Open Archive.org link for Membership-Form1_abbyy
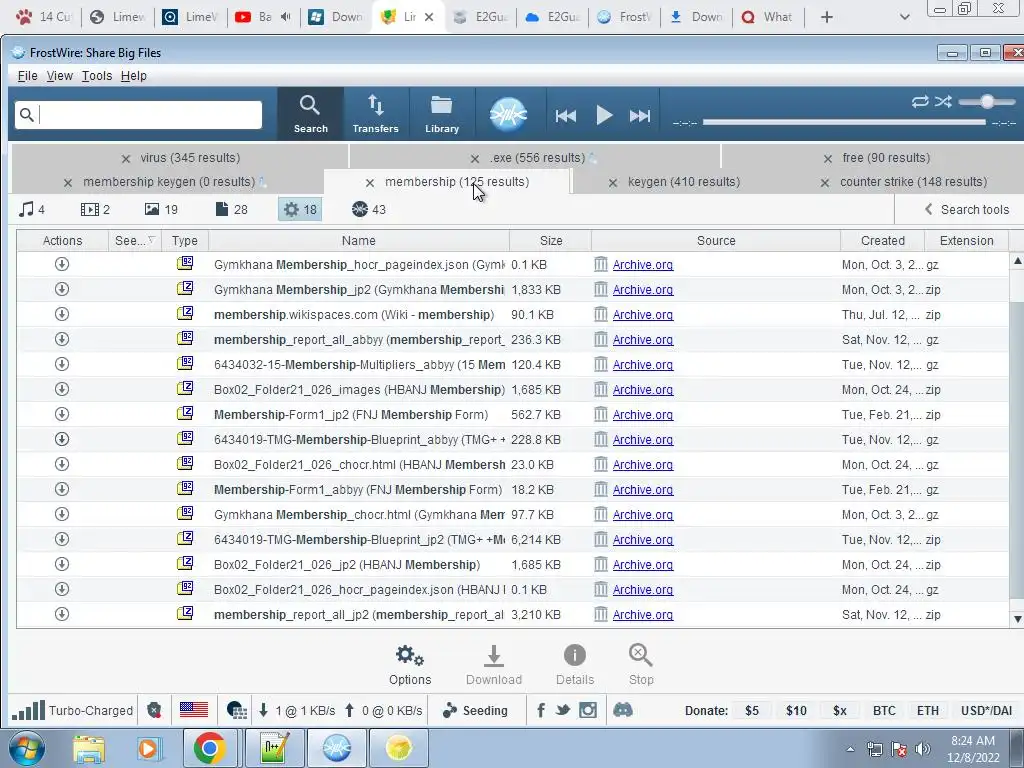Viewport: 1024px width, 768px height. click(643, 490)
